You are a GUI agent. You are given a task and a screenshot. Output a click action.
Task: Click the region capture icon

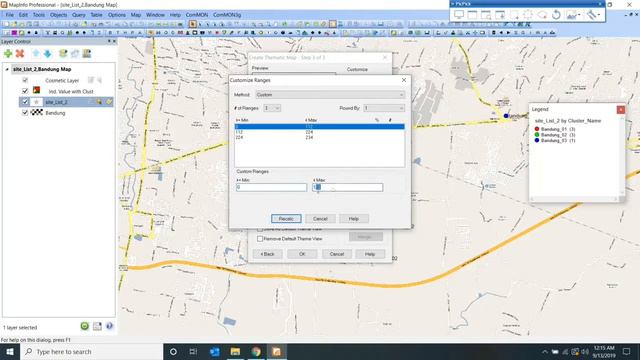click(514, 15)
